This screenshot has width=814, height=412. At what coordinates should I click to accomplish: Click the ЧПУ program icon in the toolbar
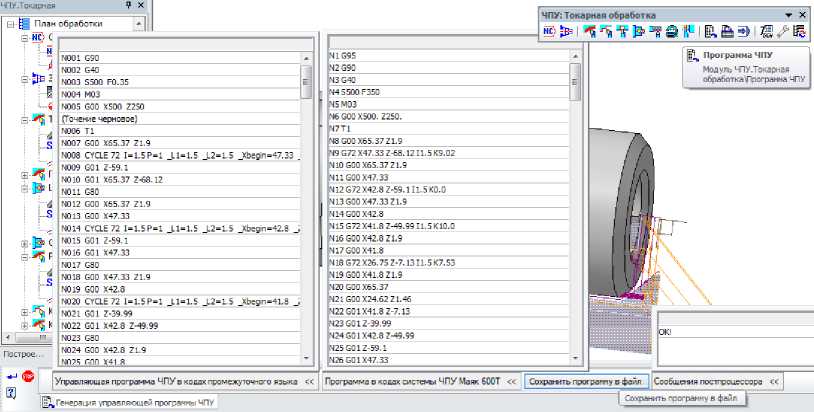(x=711, y=32)
